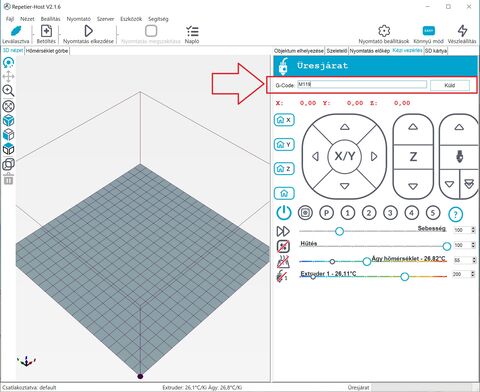Open the question mark help button

tap(456, 214)
